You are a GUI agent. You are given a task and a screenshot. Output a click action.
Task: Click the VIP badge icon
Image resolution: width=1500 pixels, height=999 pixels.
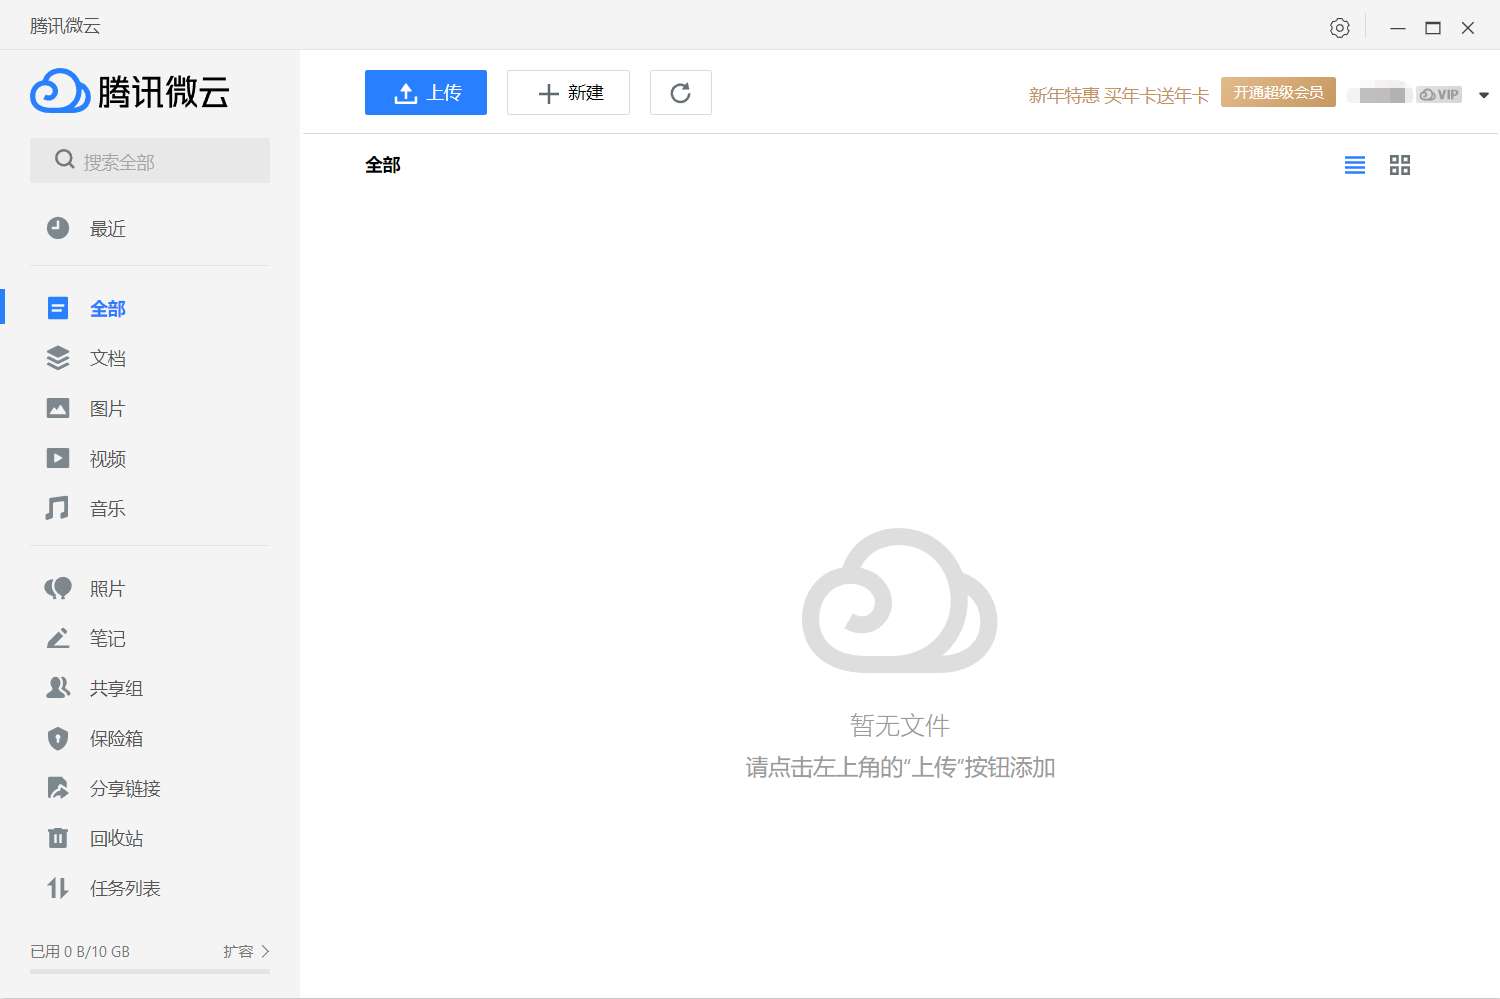pyautogui.click(x=1439, y=94)
